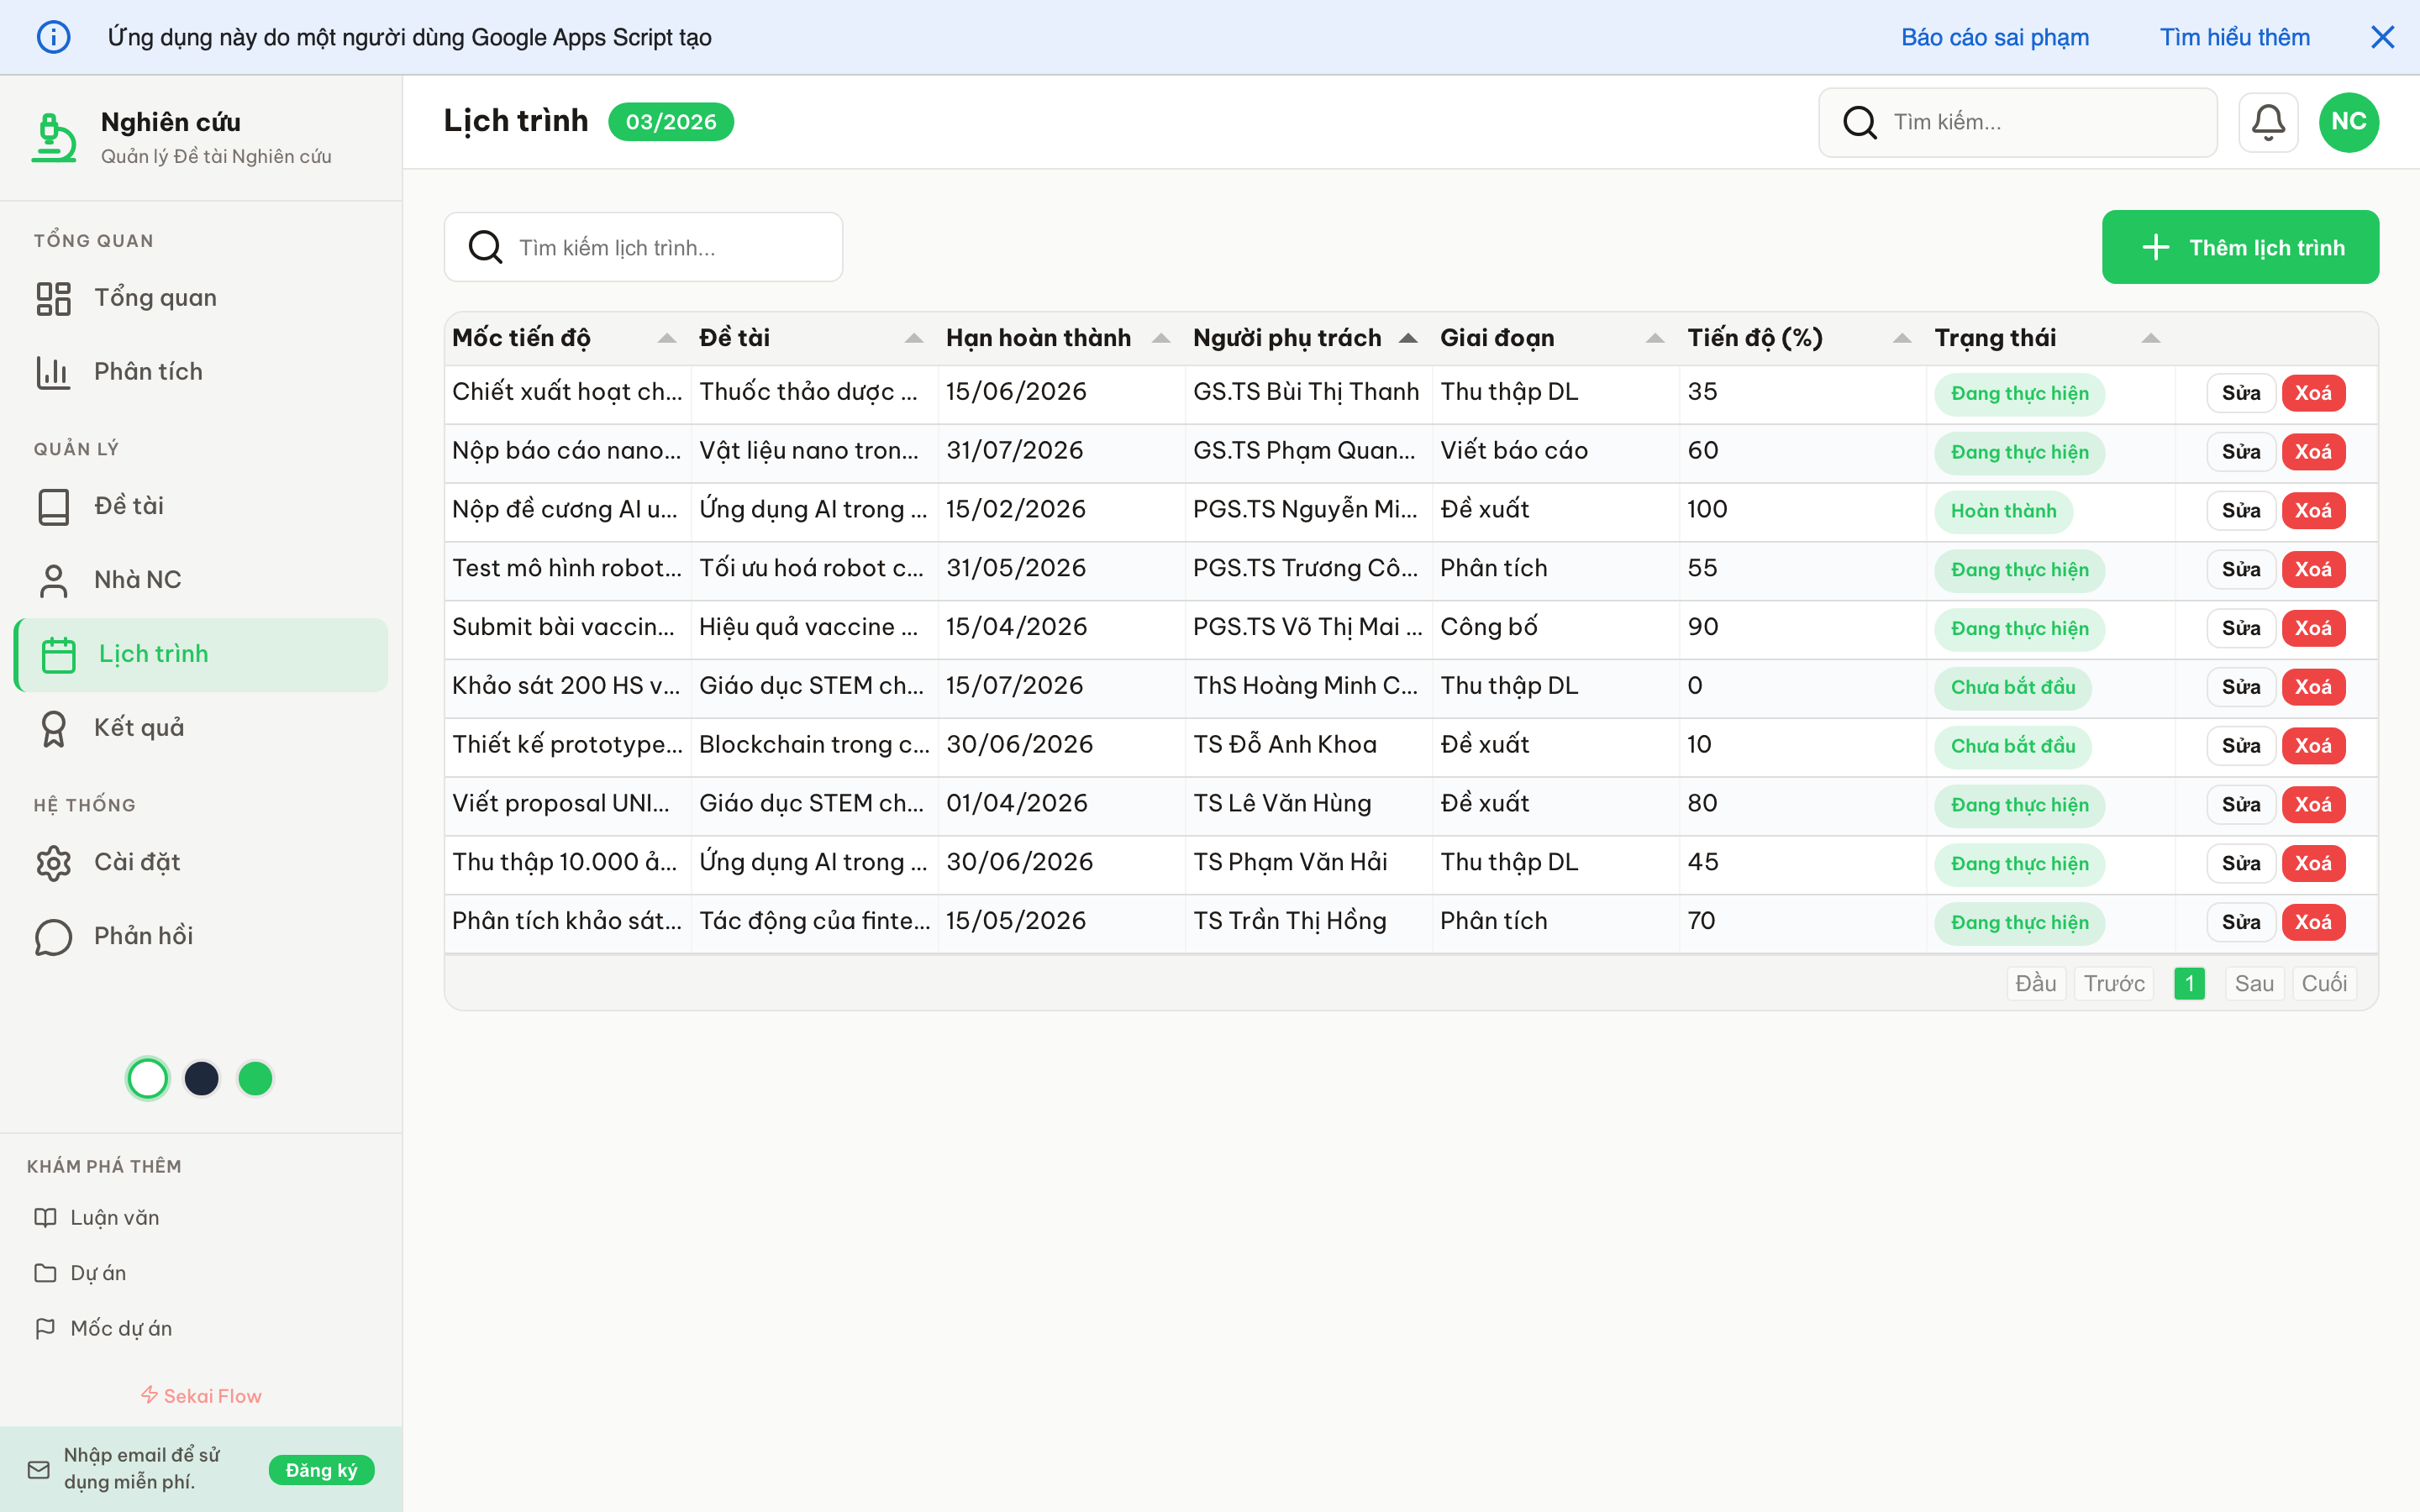Viewport: 2420px width, 1512px height.
Task: Click the Nhà NC researcher icon
Action: [x=53, y=579]
